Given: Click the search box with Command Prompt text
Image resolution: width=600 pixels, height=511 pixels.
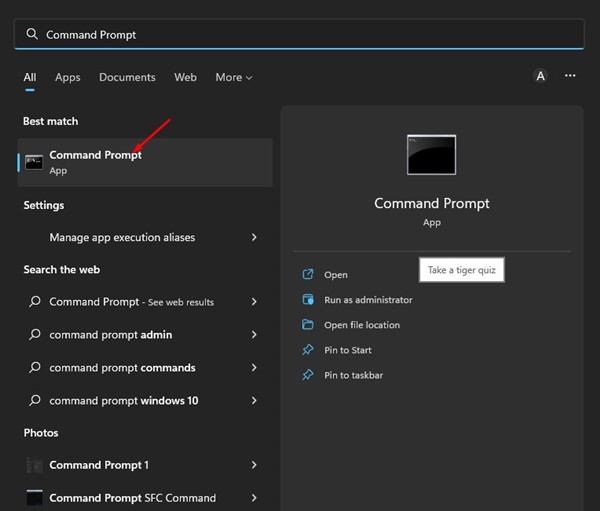Looking at the screenshot, I should pos(299,34).
